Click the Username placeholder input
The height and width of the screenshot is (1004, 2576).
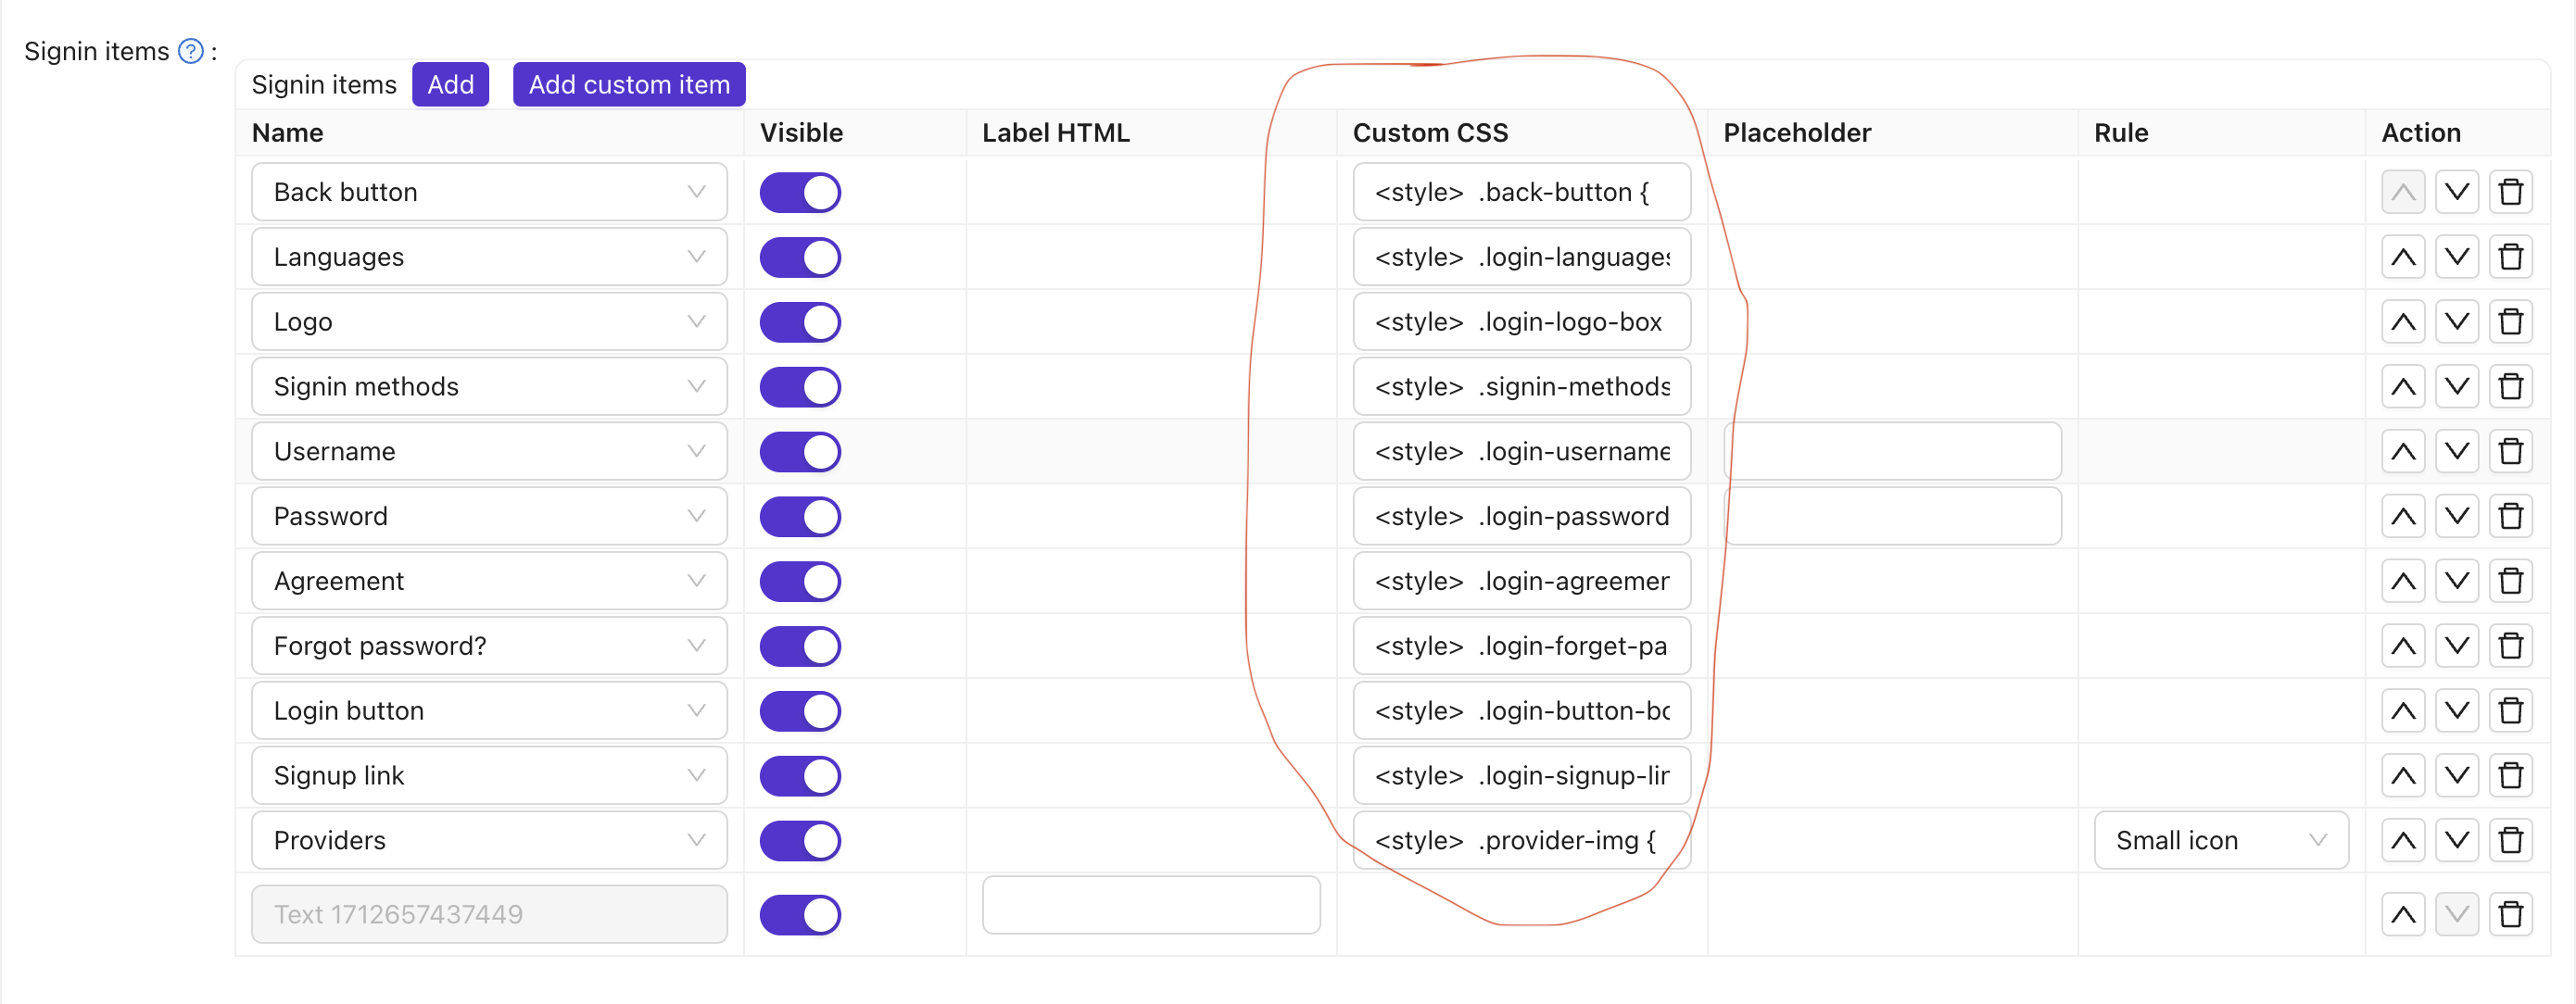1892,452
